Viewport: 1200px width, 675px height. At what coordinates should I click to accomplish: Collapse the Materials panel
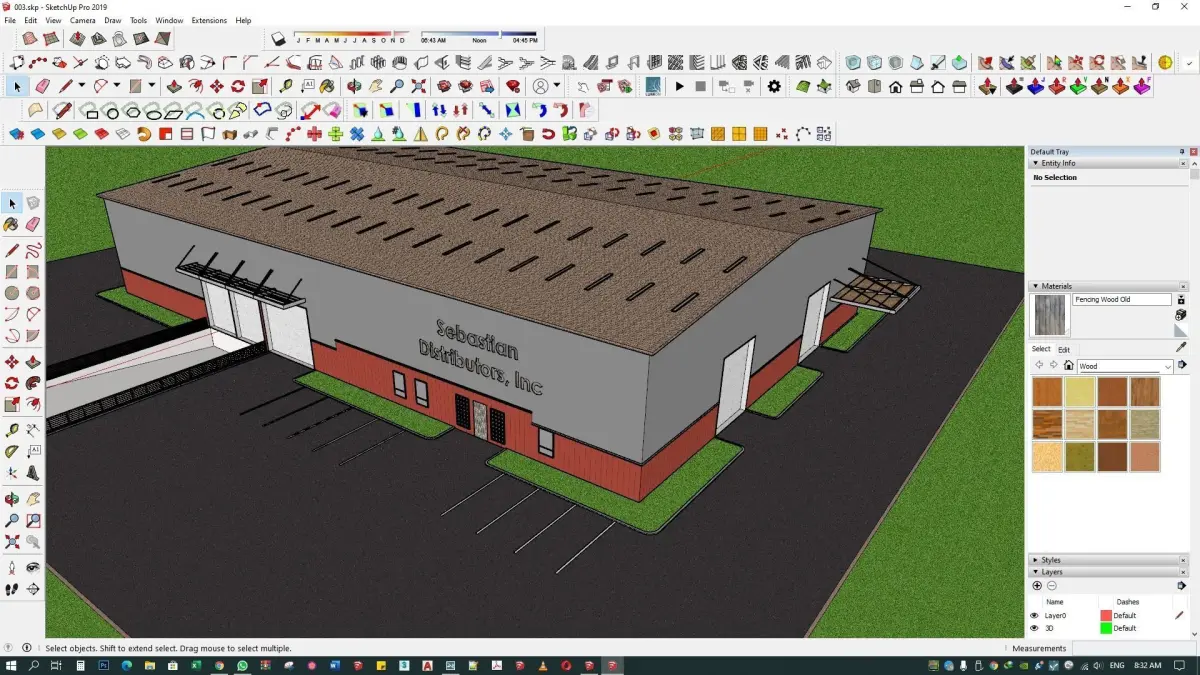click(x=1036, y=286)
